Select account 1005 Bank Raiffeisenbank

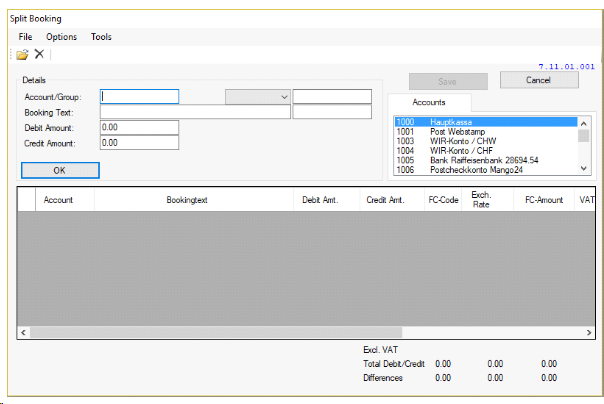point(486,160)
